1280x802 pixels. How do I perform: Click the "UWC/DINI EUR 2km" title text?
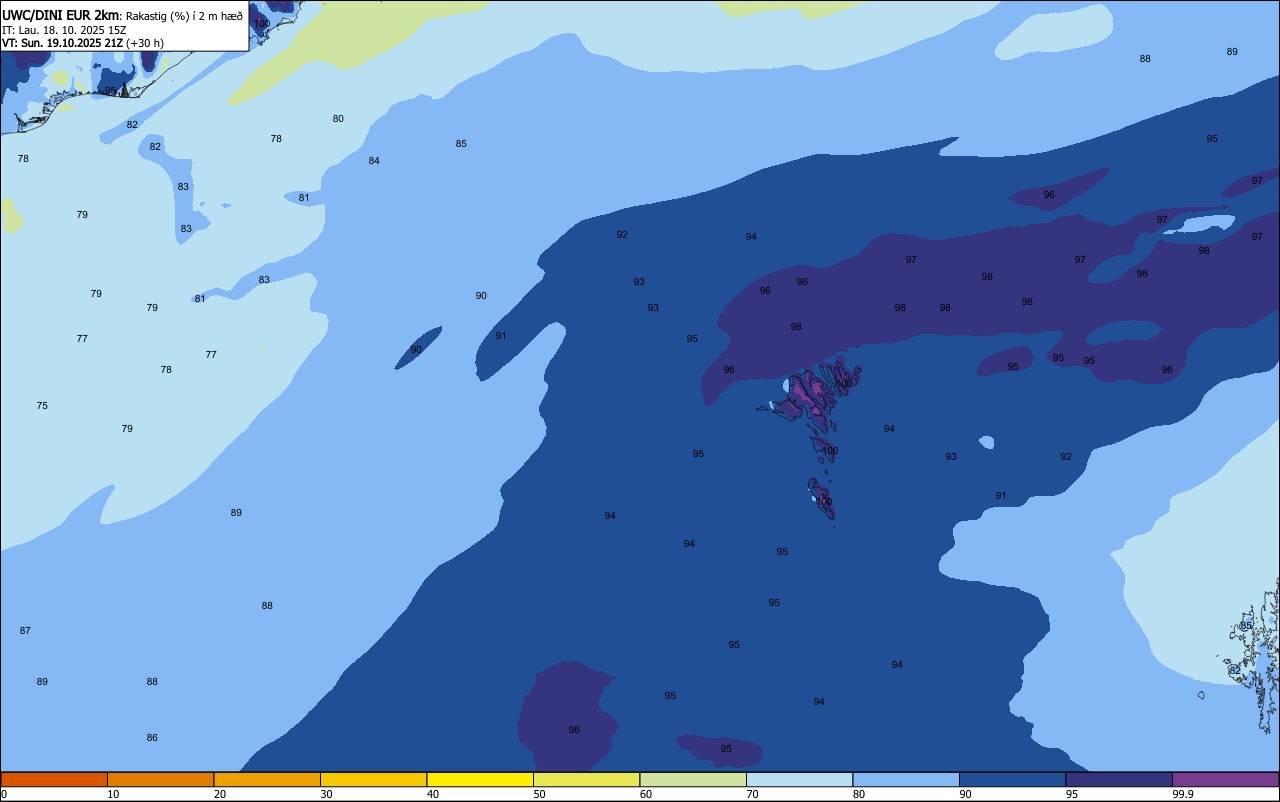coord(60,14)
